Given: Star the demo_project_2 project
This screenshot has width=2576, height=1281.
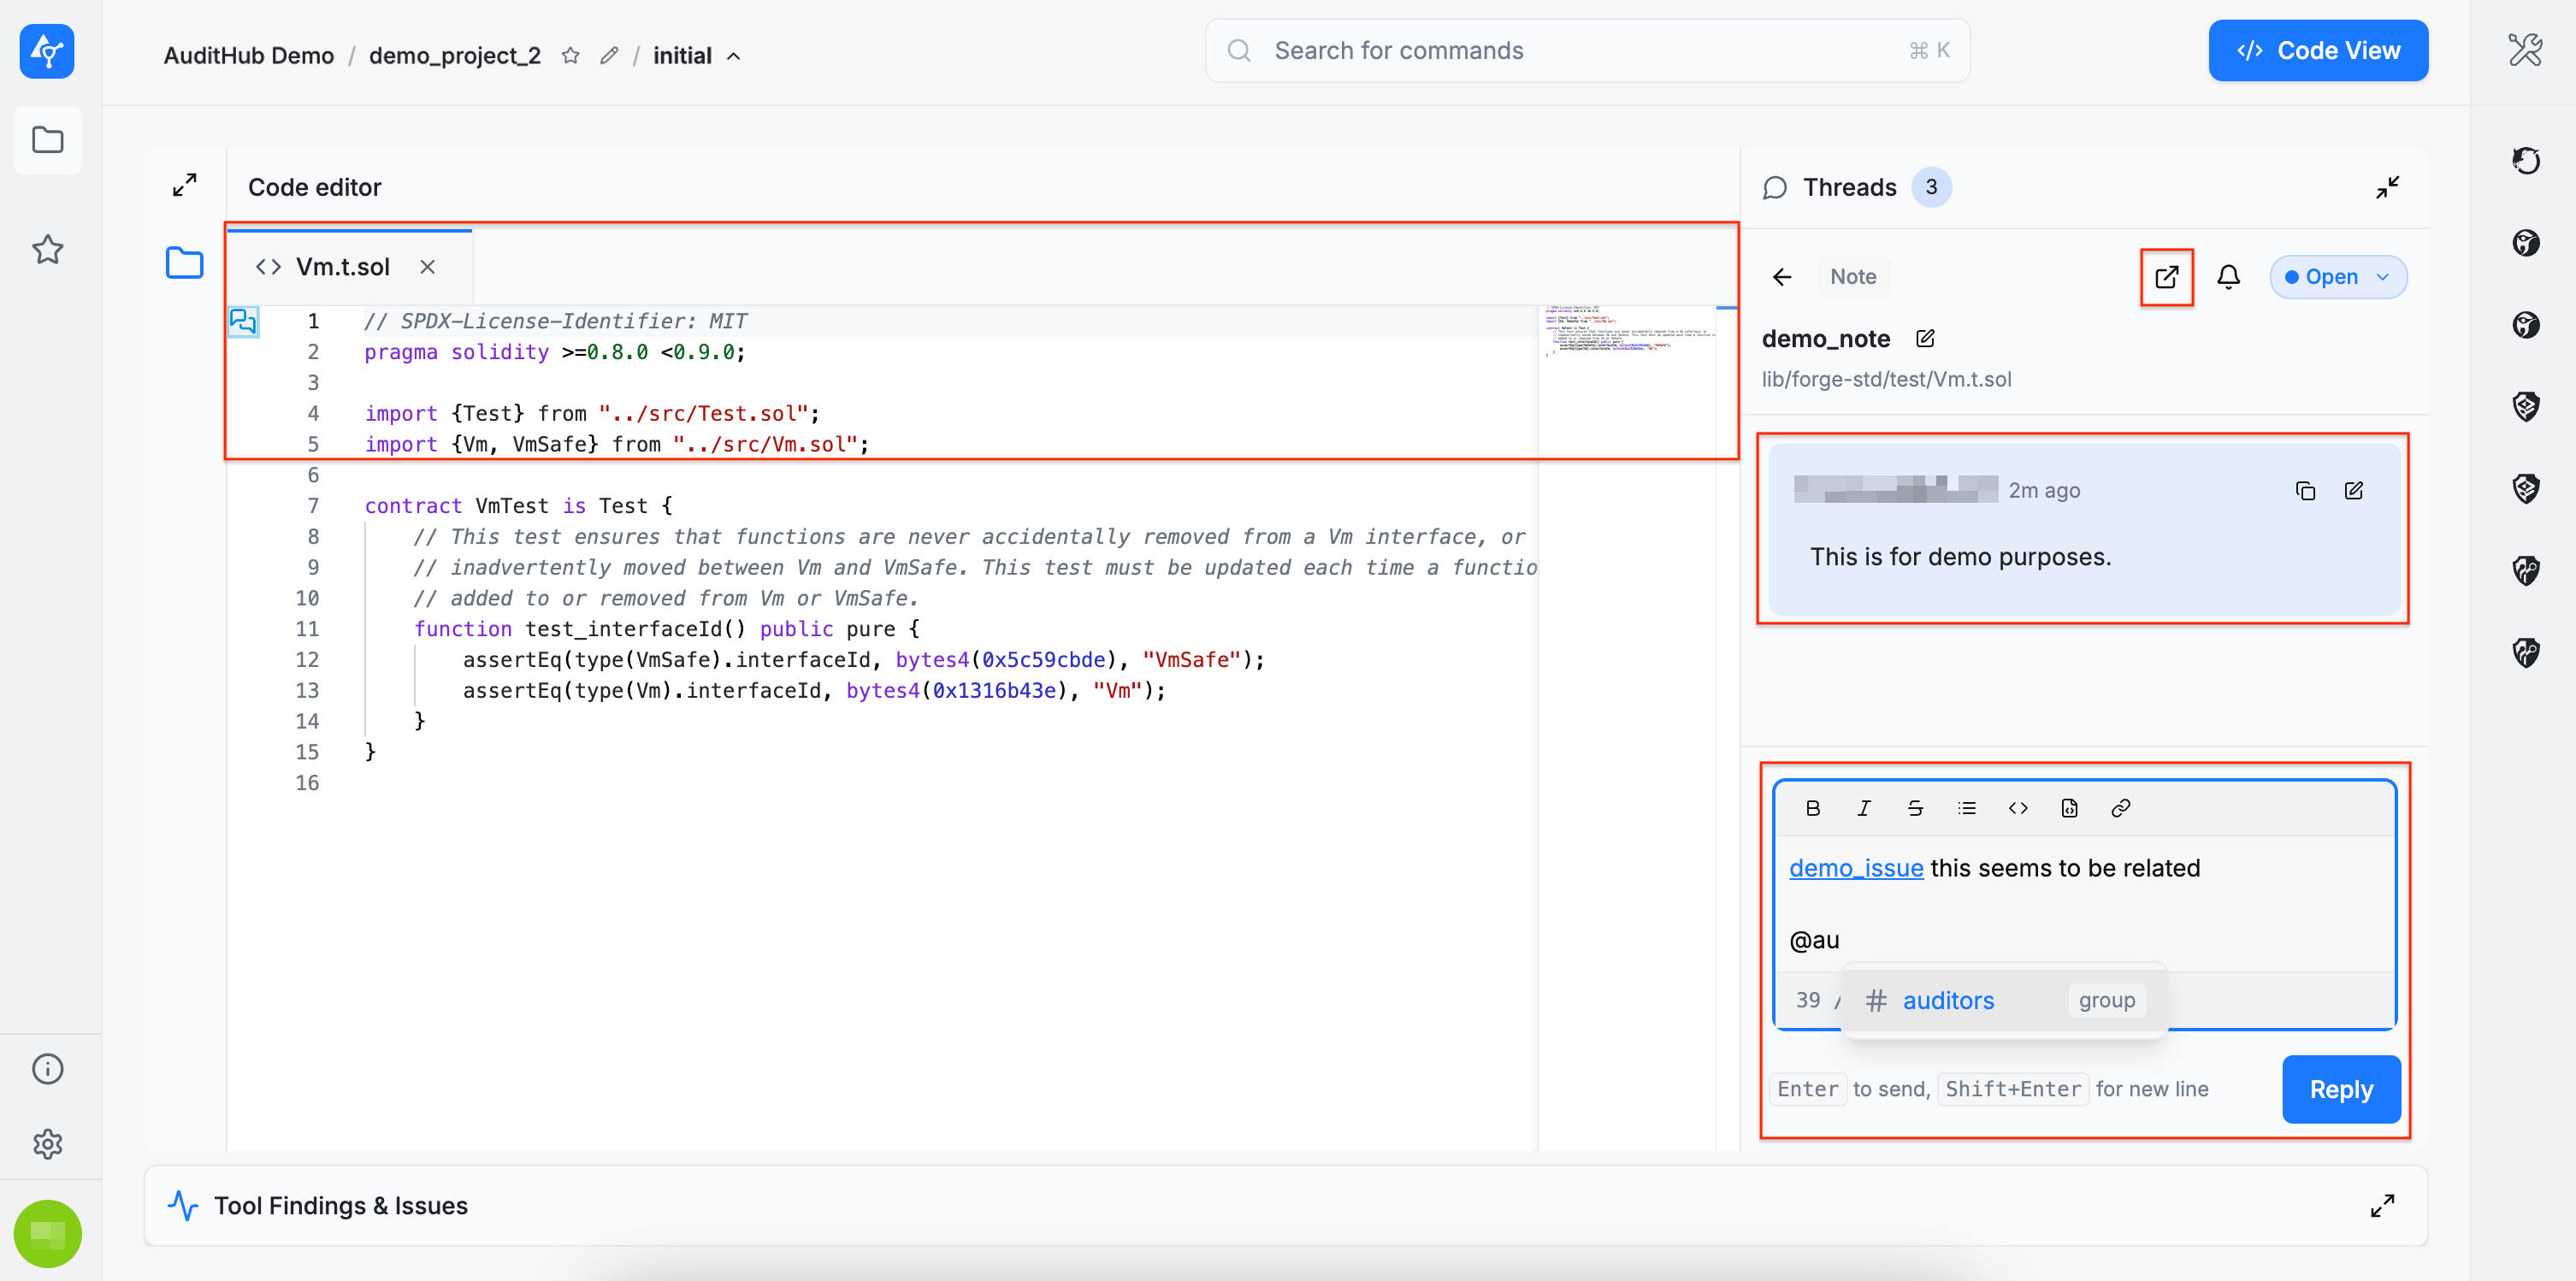Looking at the screenshot, I should point(570,56).
